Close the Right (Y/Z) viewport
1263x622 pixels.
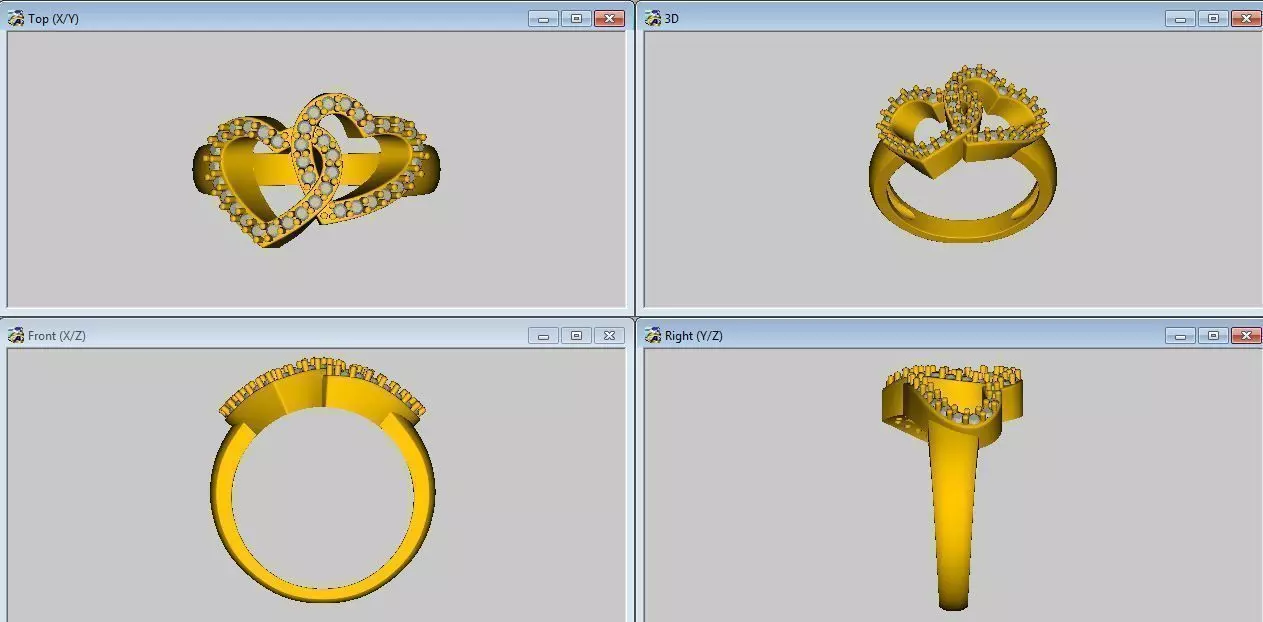[1246, 336]
